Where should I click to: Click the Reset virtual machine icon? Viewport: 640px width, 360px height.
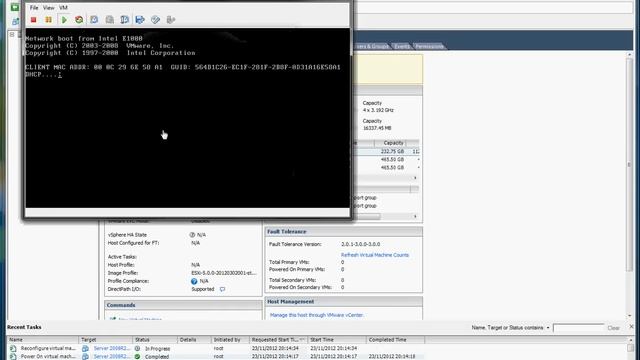(79, 20)
